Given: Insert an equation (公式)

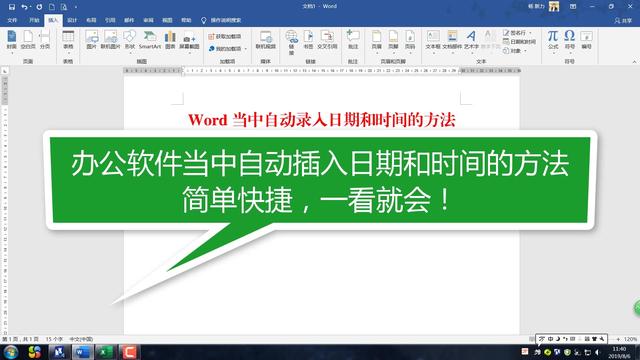Looking at the screenshot, I should 553,41.
